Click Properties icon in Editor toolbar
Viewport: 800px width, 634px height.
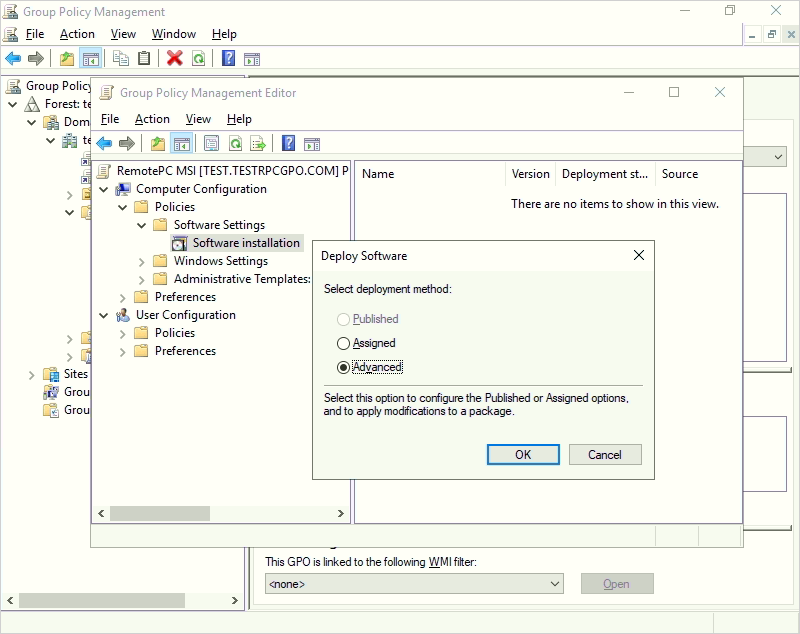[x=211, y=143]
